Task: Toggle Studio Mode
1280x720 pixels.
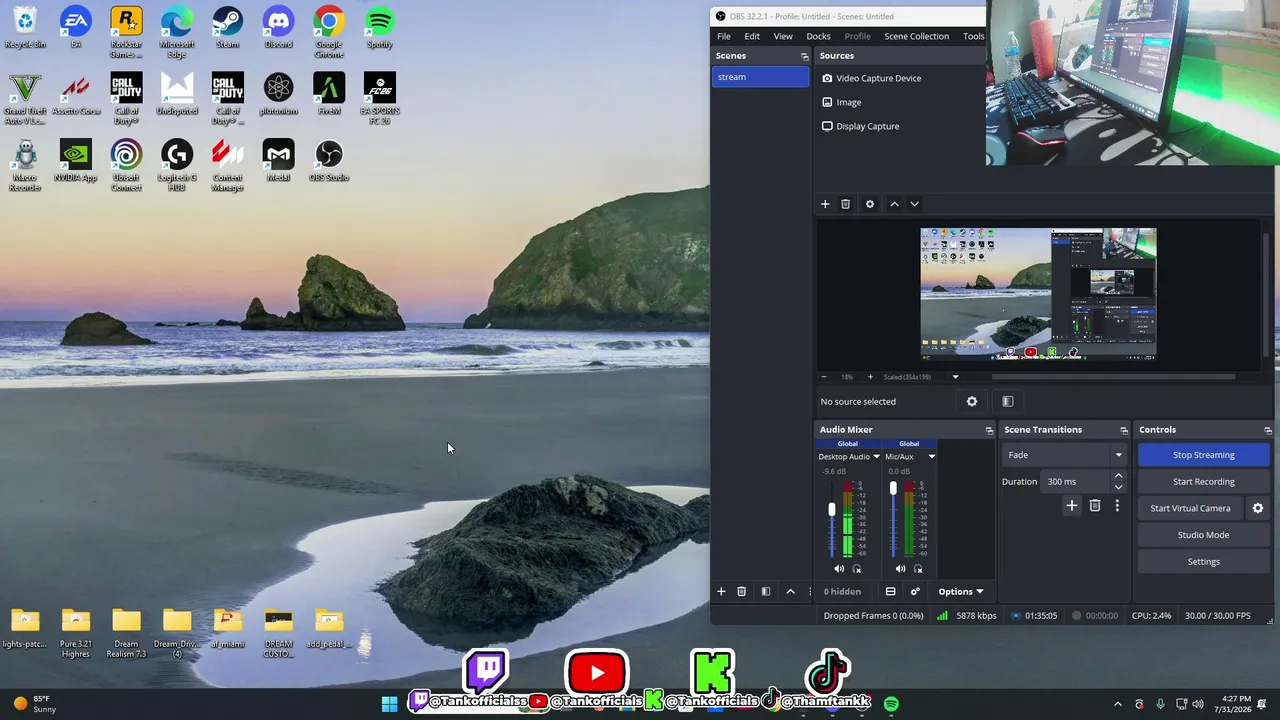Action: 1203,535
